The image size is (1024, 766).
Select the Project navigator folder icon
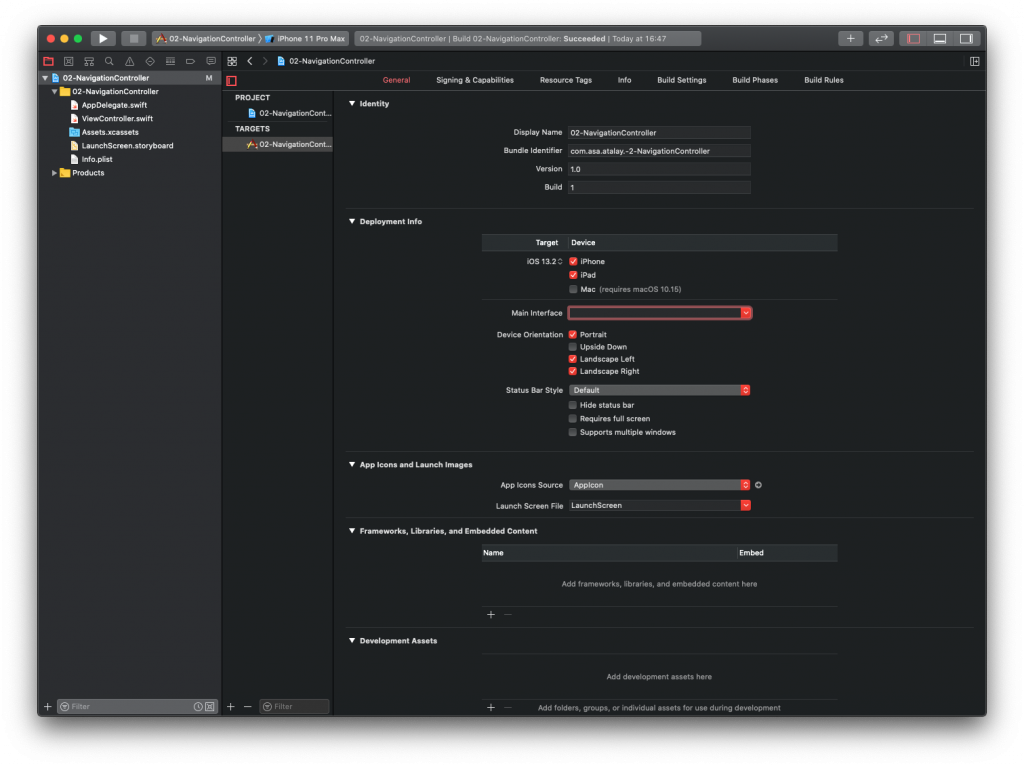pyautogui.click(x=48, y=61)
